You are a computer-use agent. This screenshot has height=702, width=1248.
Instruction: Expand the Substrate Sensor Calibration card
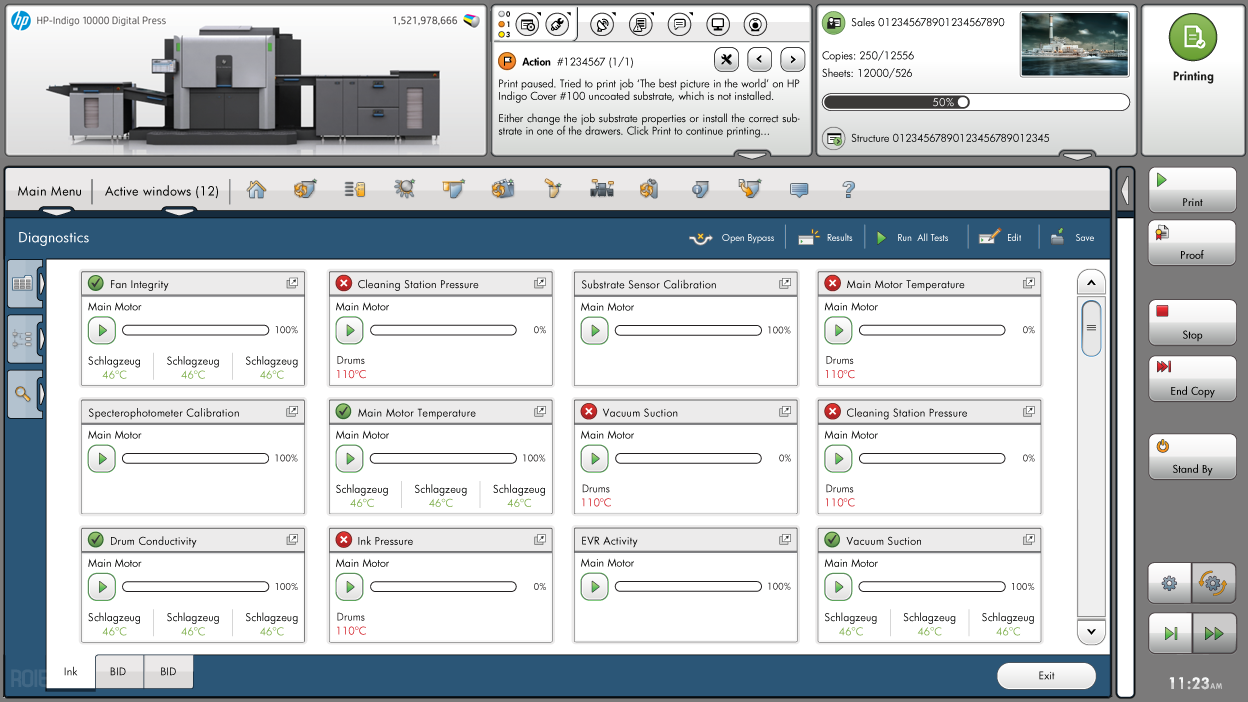point(785,284)
